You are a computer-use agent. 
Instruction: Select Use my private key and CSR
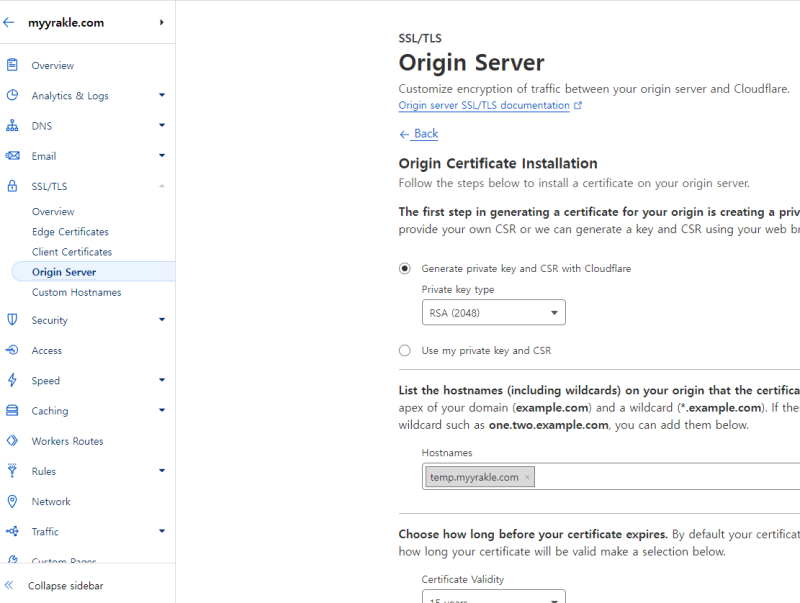pos(405,351)
